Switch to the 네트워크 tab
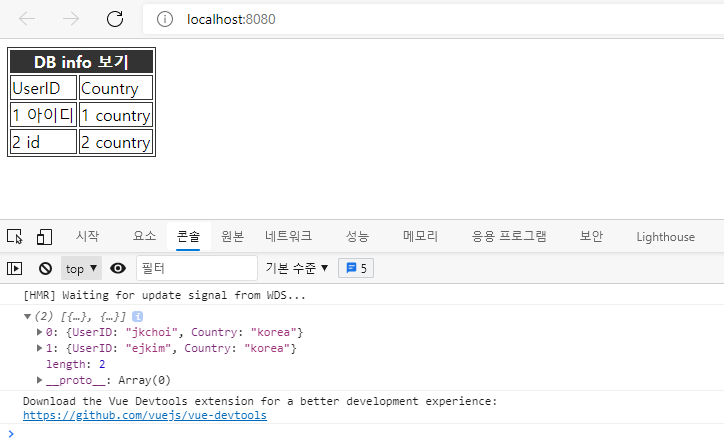 [x=289, y=236]
